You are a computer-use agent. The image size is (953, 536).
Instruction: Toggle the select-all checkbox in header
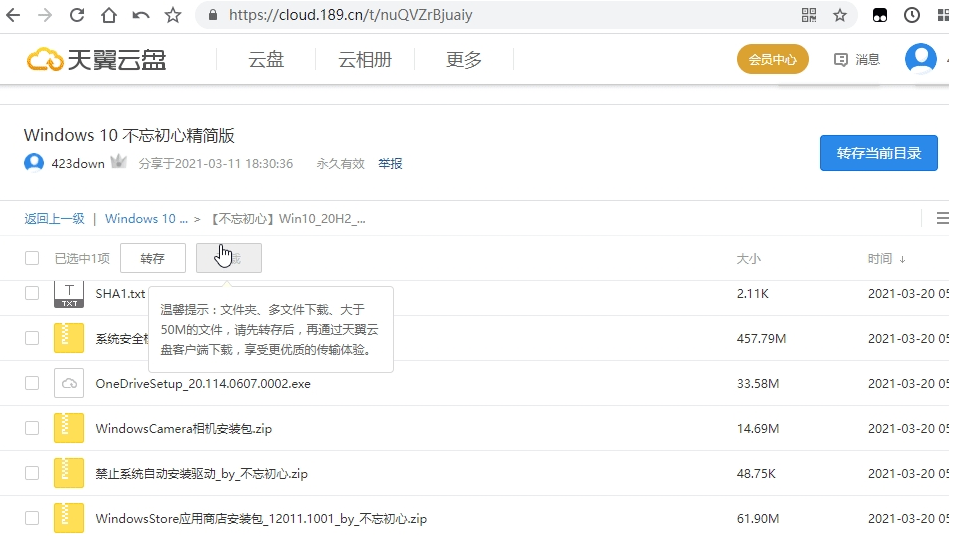[32, 259]
